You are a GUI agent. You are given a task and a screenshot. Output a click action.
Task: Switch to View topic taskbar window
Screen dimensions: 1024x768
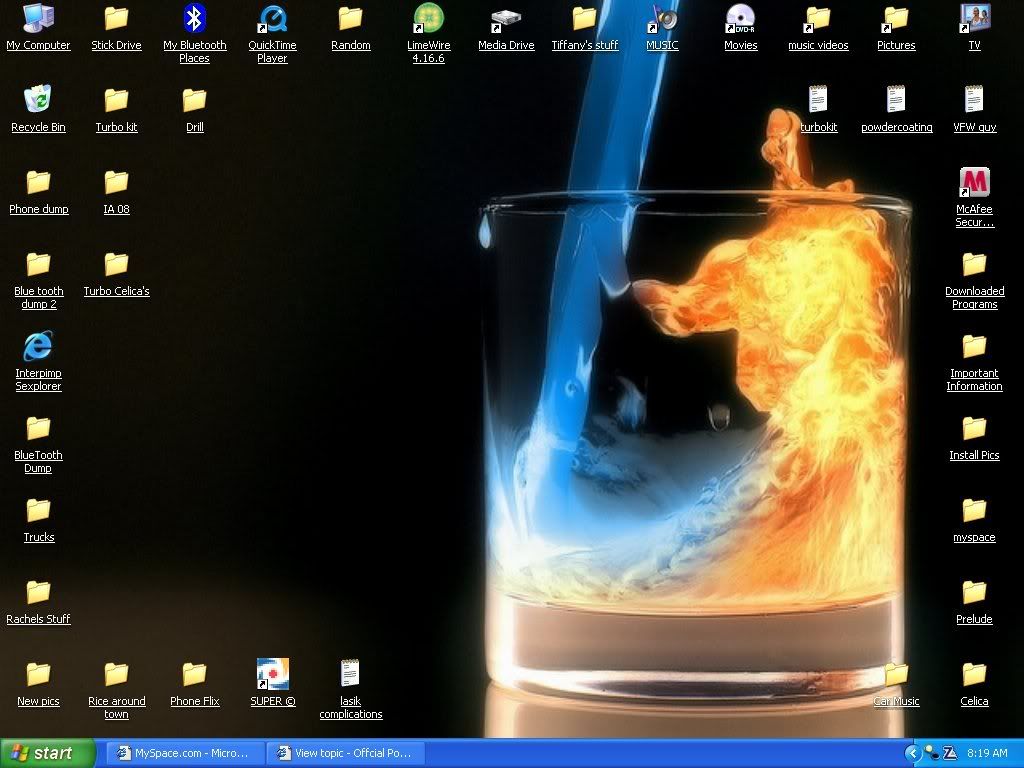tap(345, 753)
